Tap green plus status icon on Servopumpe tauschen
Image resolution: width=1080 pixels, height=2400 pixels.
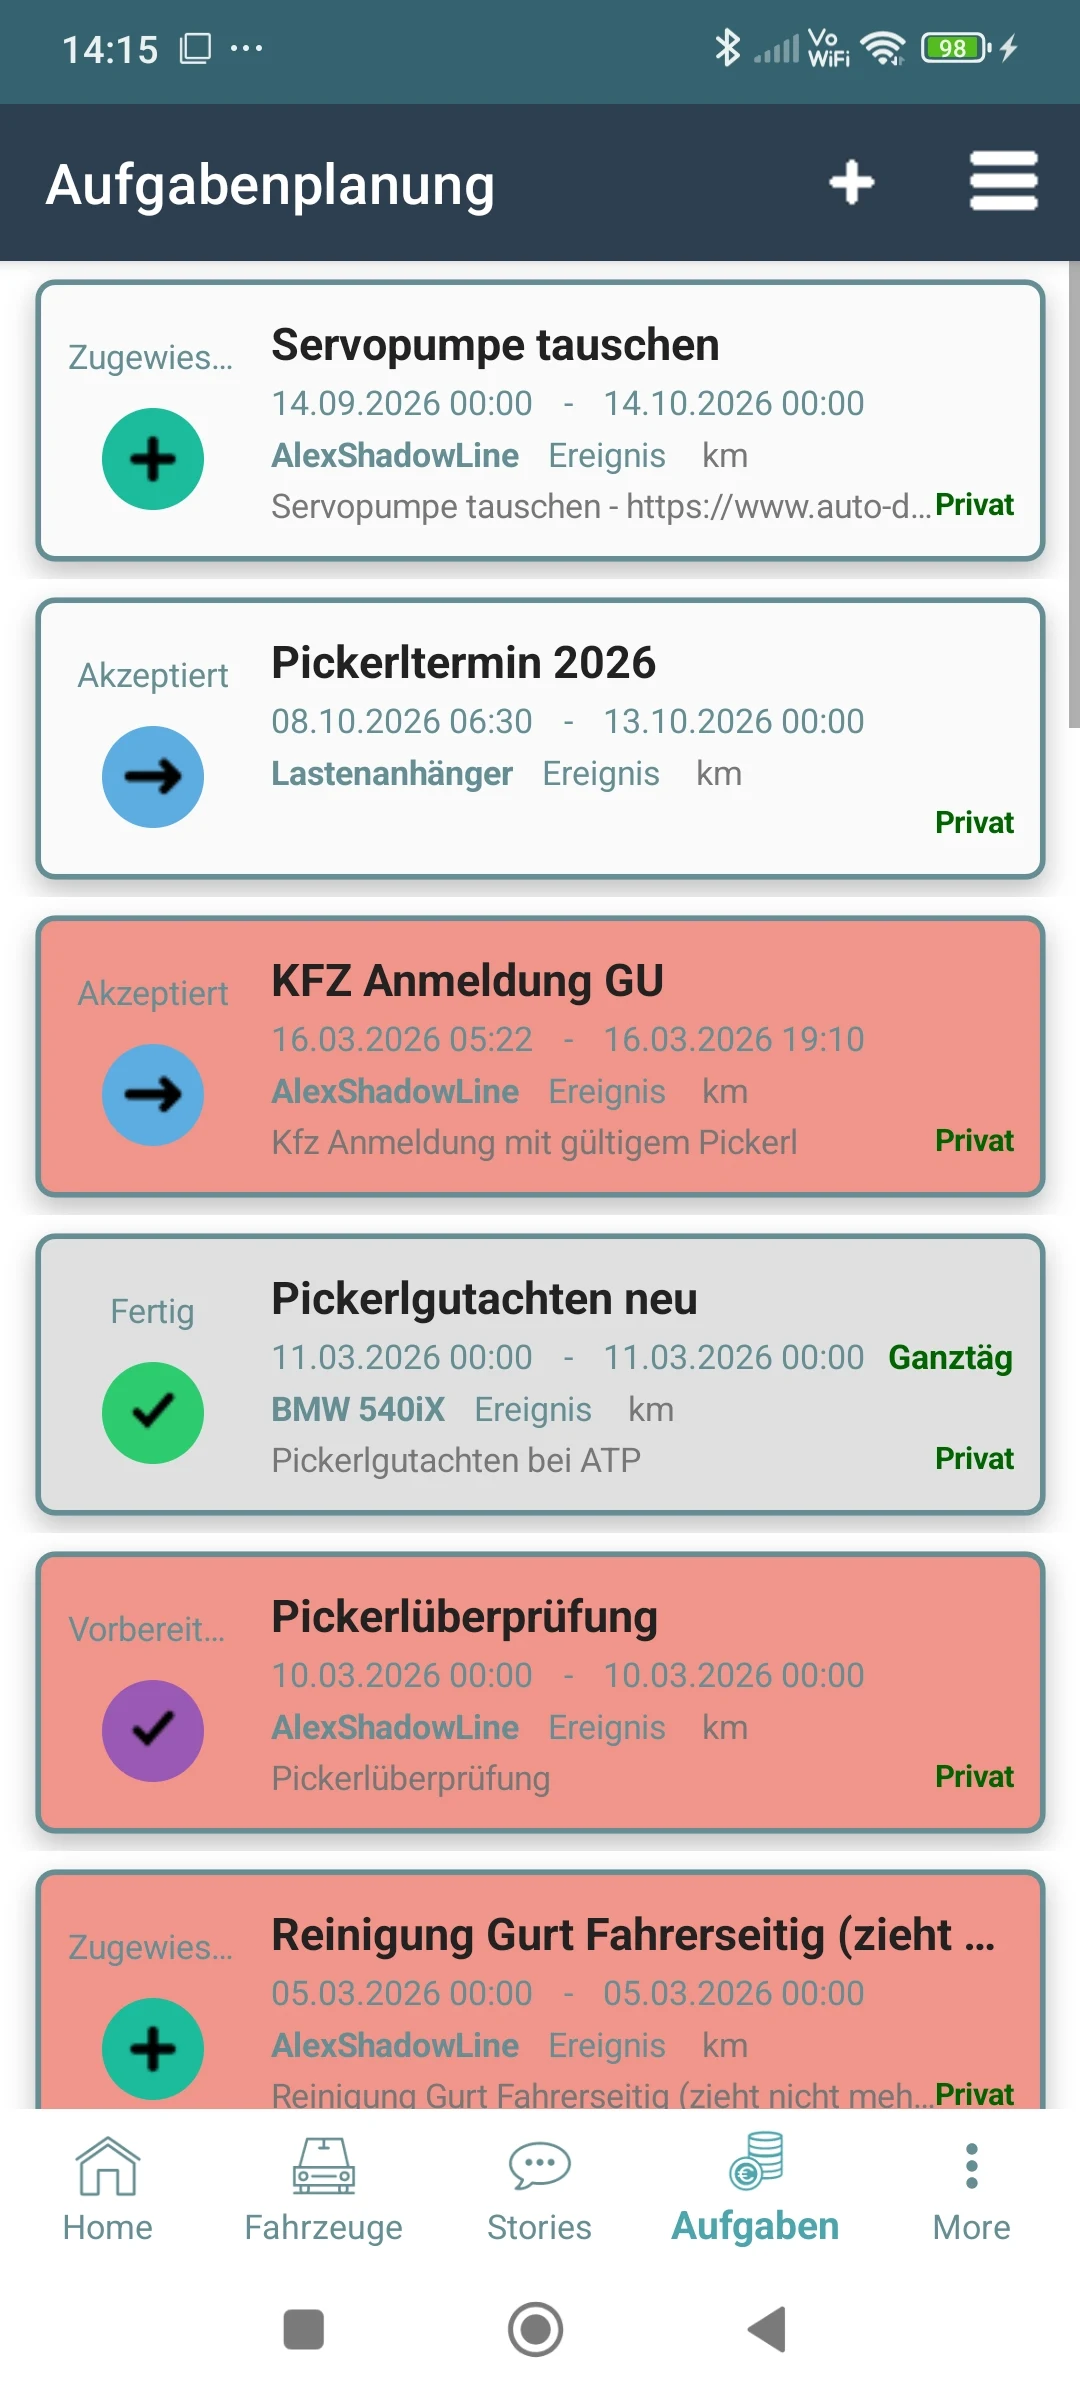click(x=153, y=459)
